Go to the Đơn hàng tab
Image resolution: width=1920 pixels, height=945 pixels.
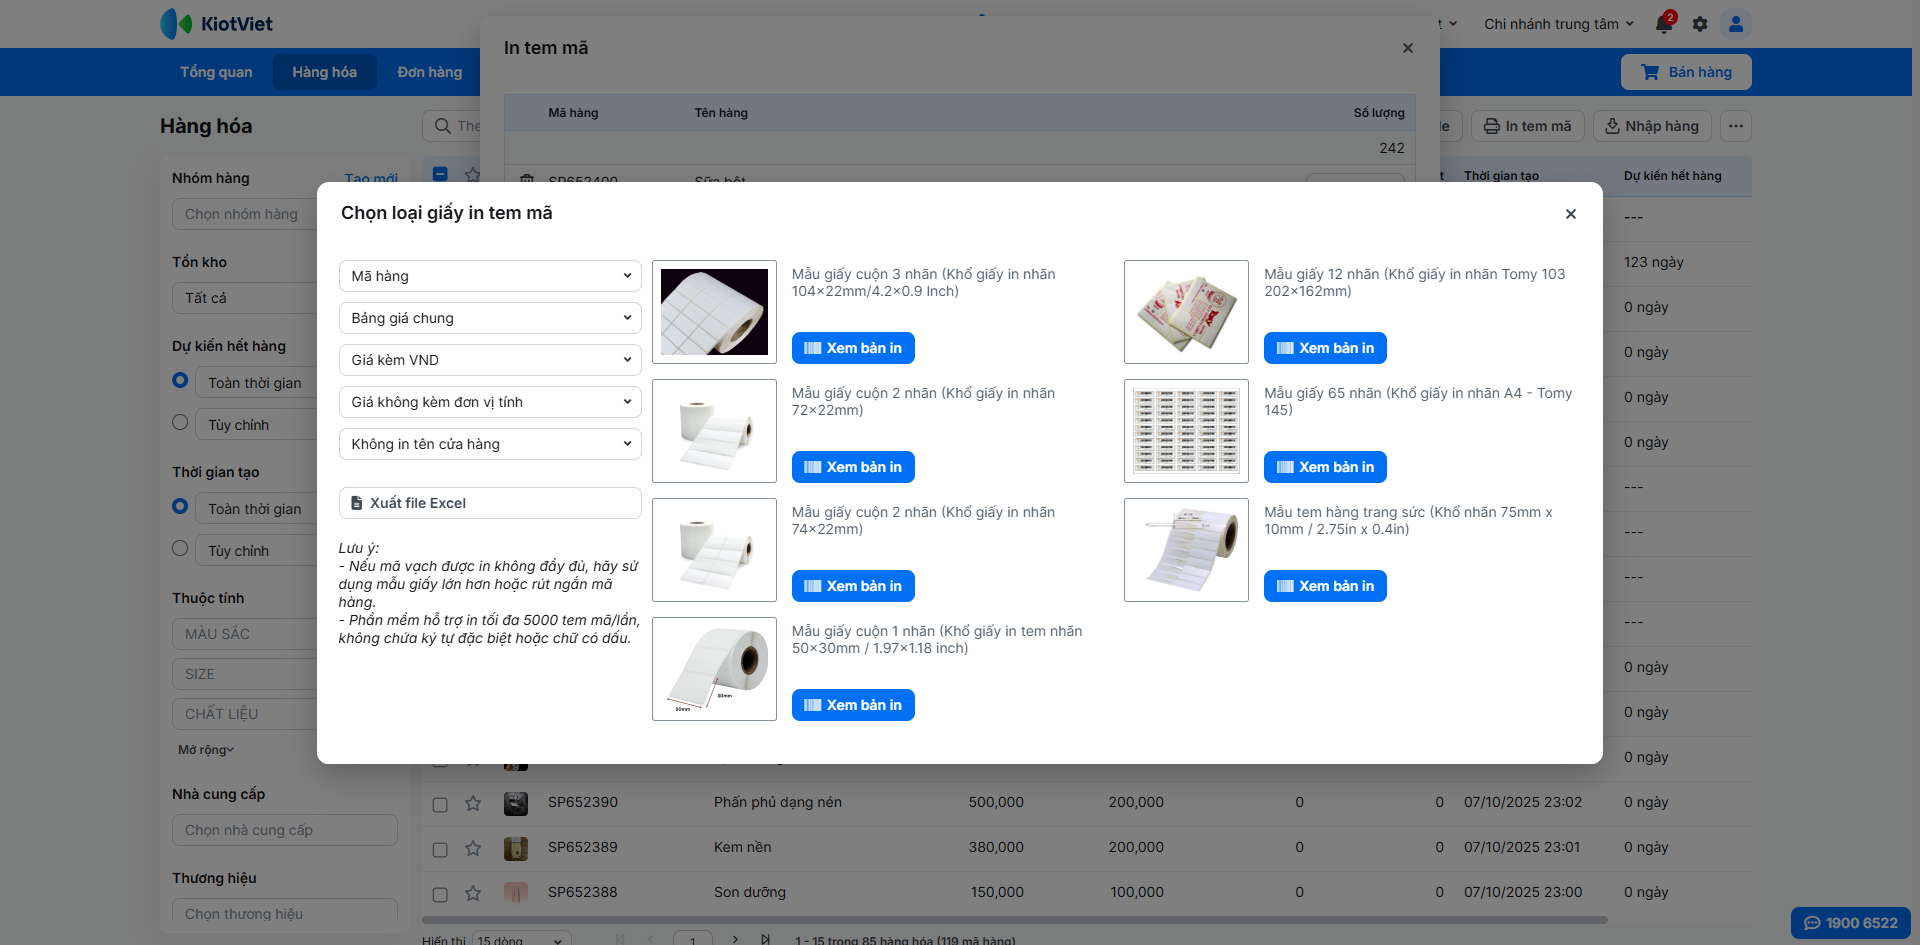click(x=430, y=72)
